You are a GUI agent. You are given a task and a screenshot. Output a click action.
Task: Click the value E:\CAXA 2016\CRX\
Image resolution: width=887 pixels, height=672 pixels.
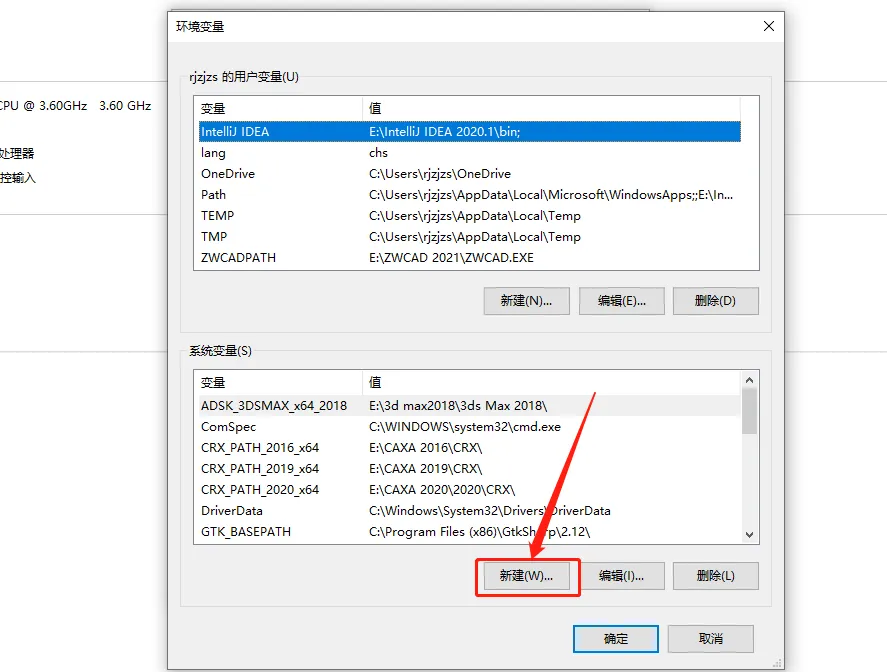tap(425, 447)
